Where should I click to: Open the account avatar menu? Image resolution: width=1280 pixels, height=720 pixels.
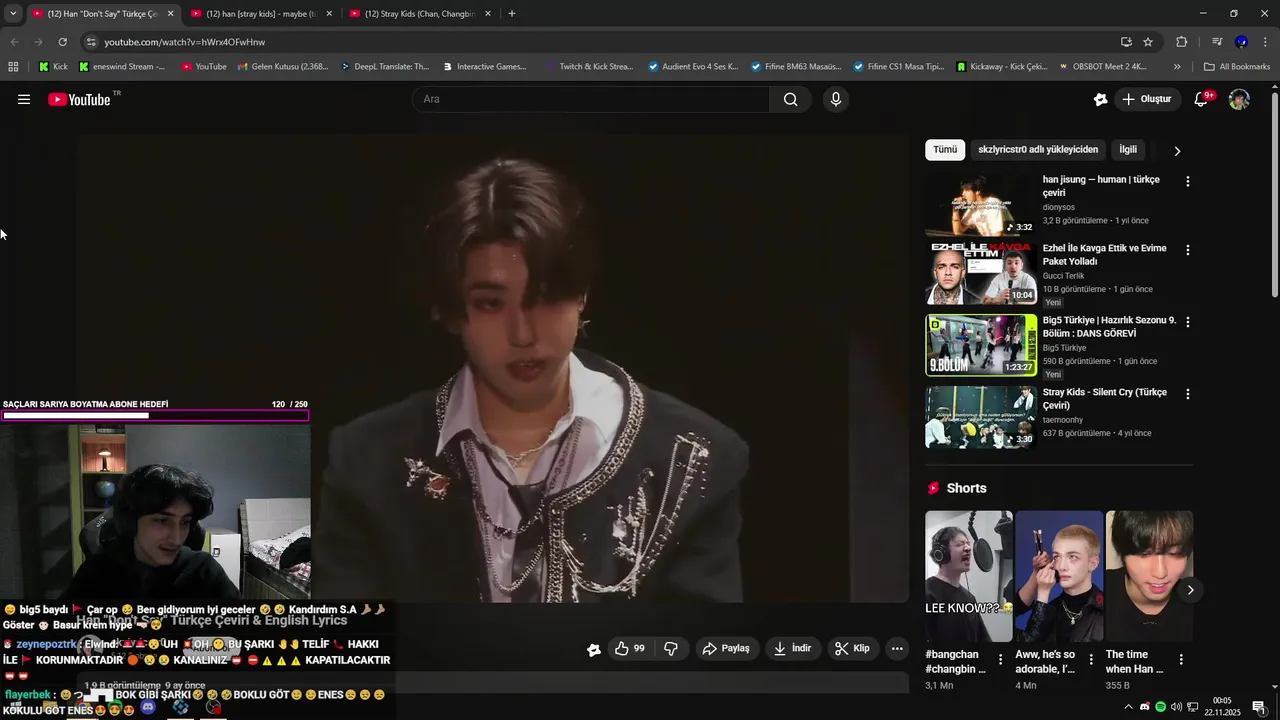point(1239,99)
